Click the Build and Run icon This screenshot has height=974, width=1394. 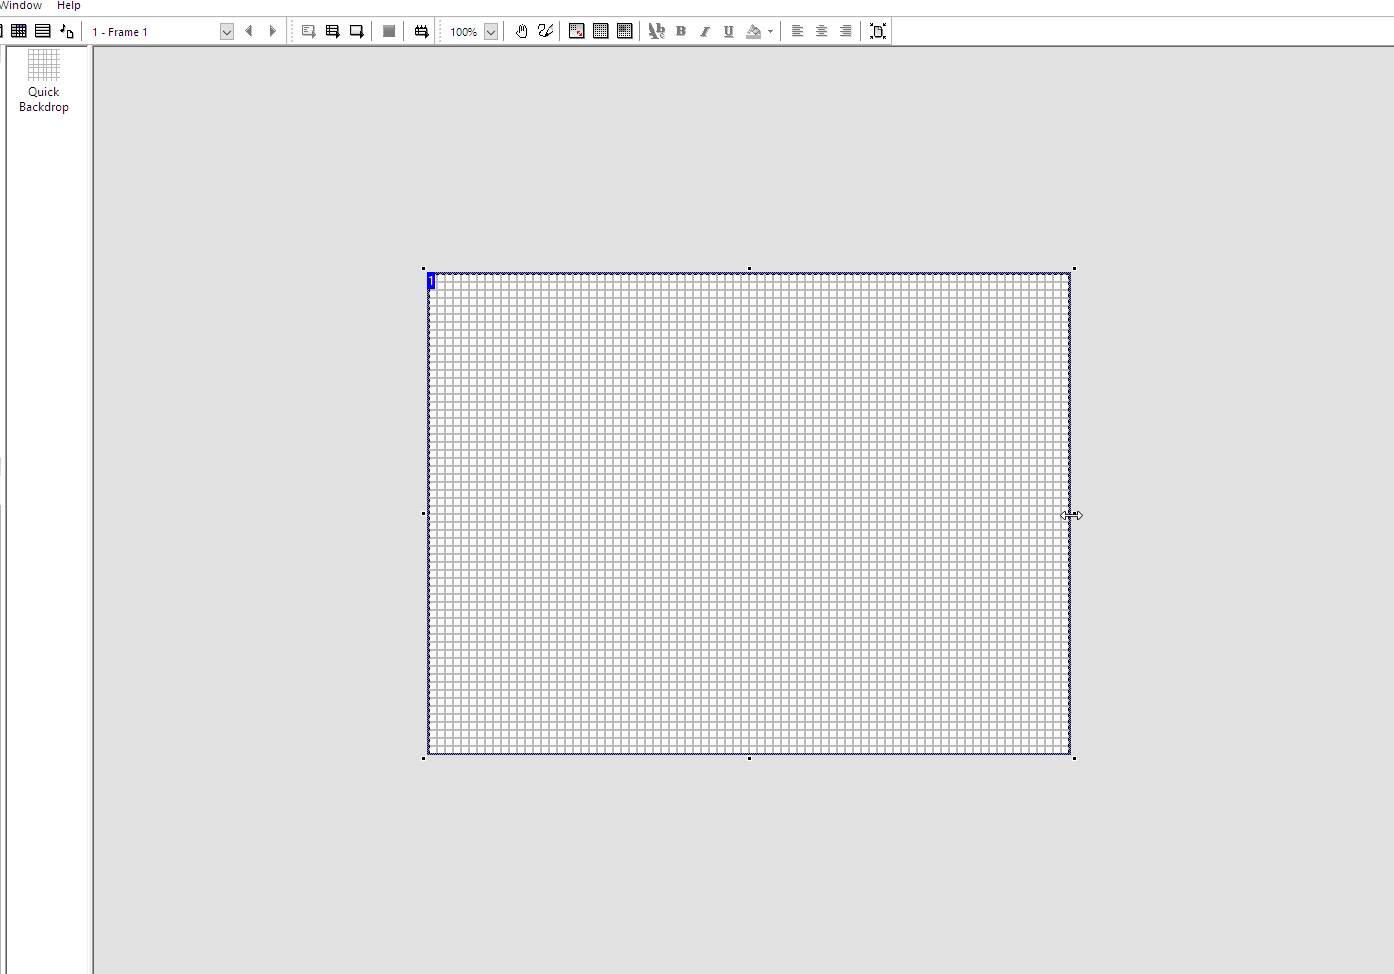[x=421, y=31]
